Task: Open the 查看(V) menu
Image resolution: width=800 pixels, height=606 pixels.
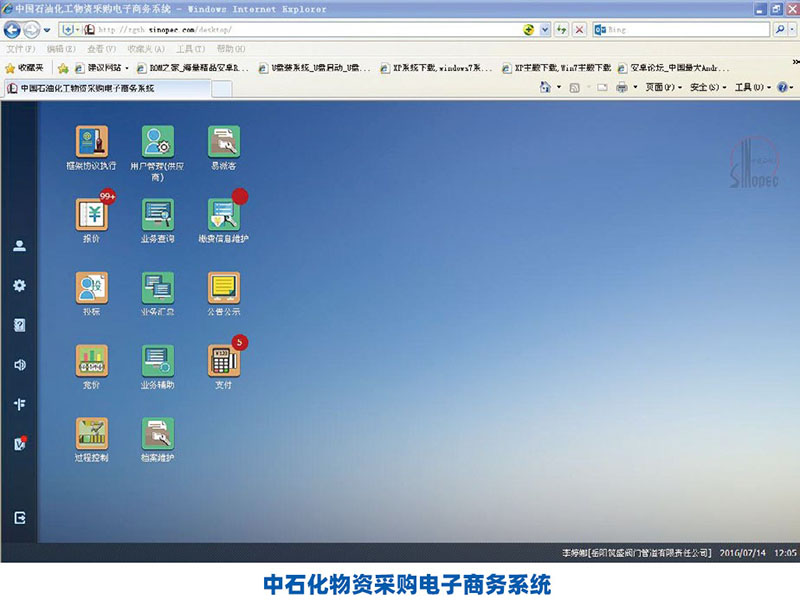Action: (95, 49)
